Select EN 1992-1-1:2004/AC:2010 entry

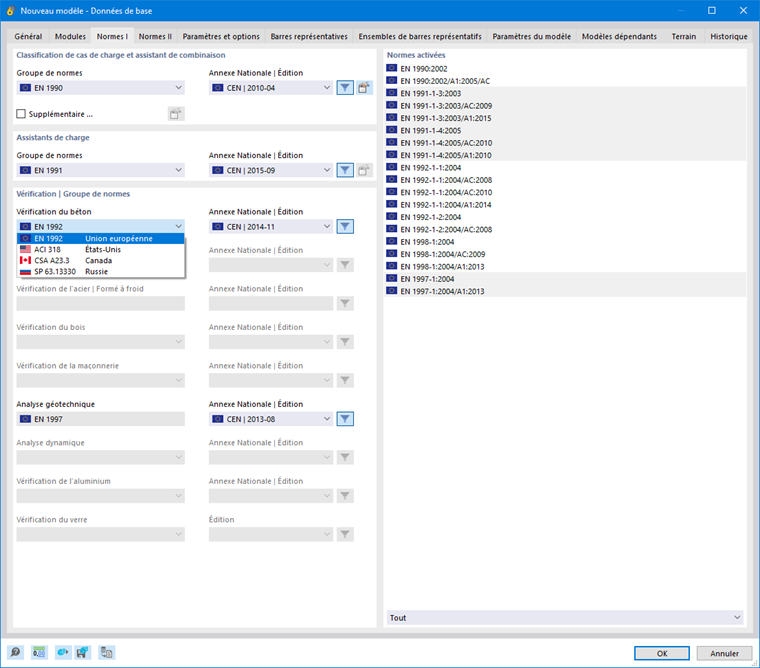click(565, 192)
